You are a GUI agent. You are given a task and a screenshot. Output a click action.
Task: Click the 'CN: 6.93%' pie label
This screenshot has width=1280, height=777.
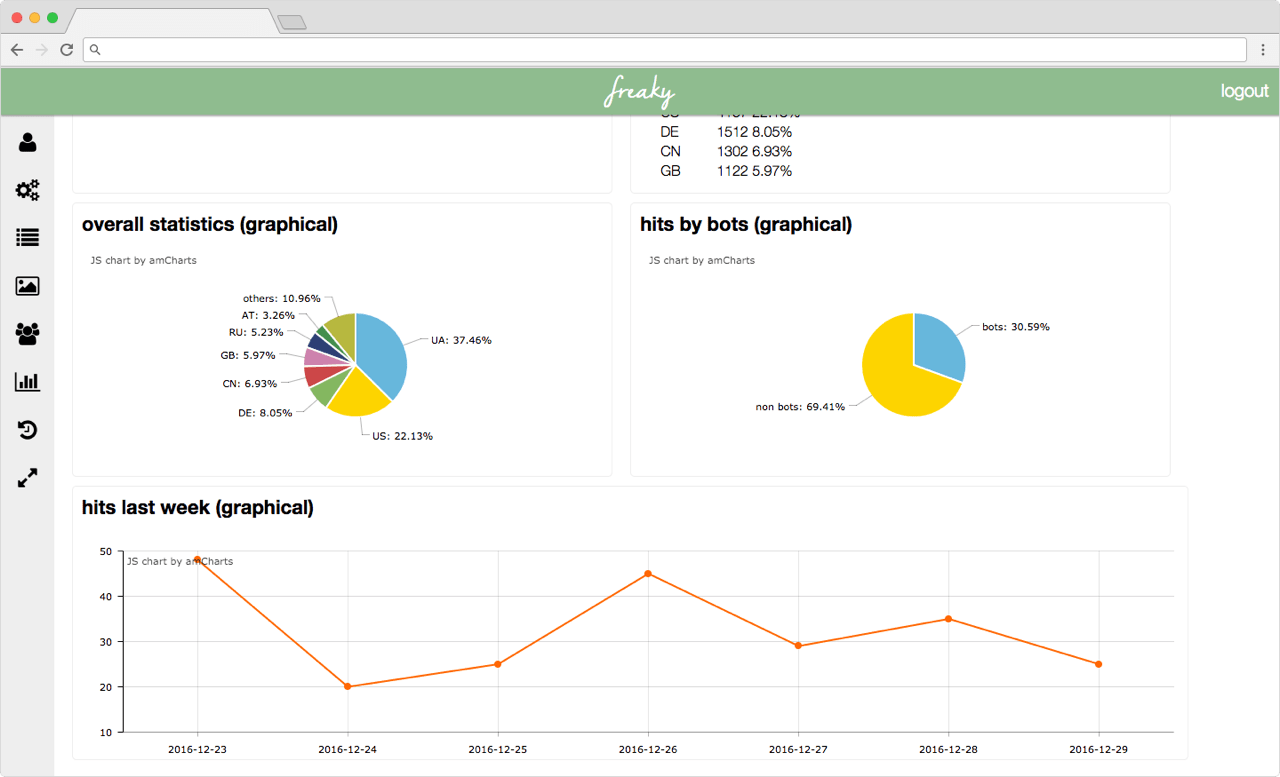pos(250,383)
